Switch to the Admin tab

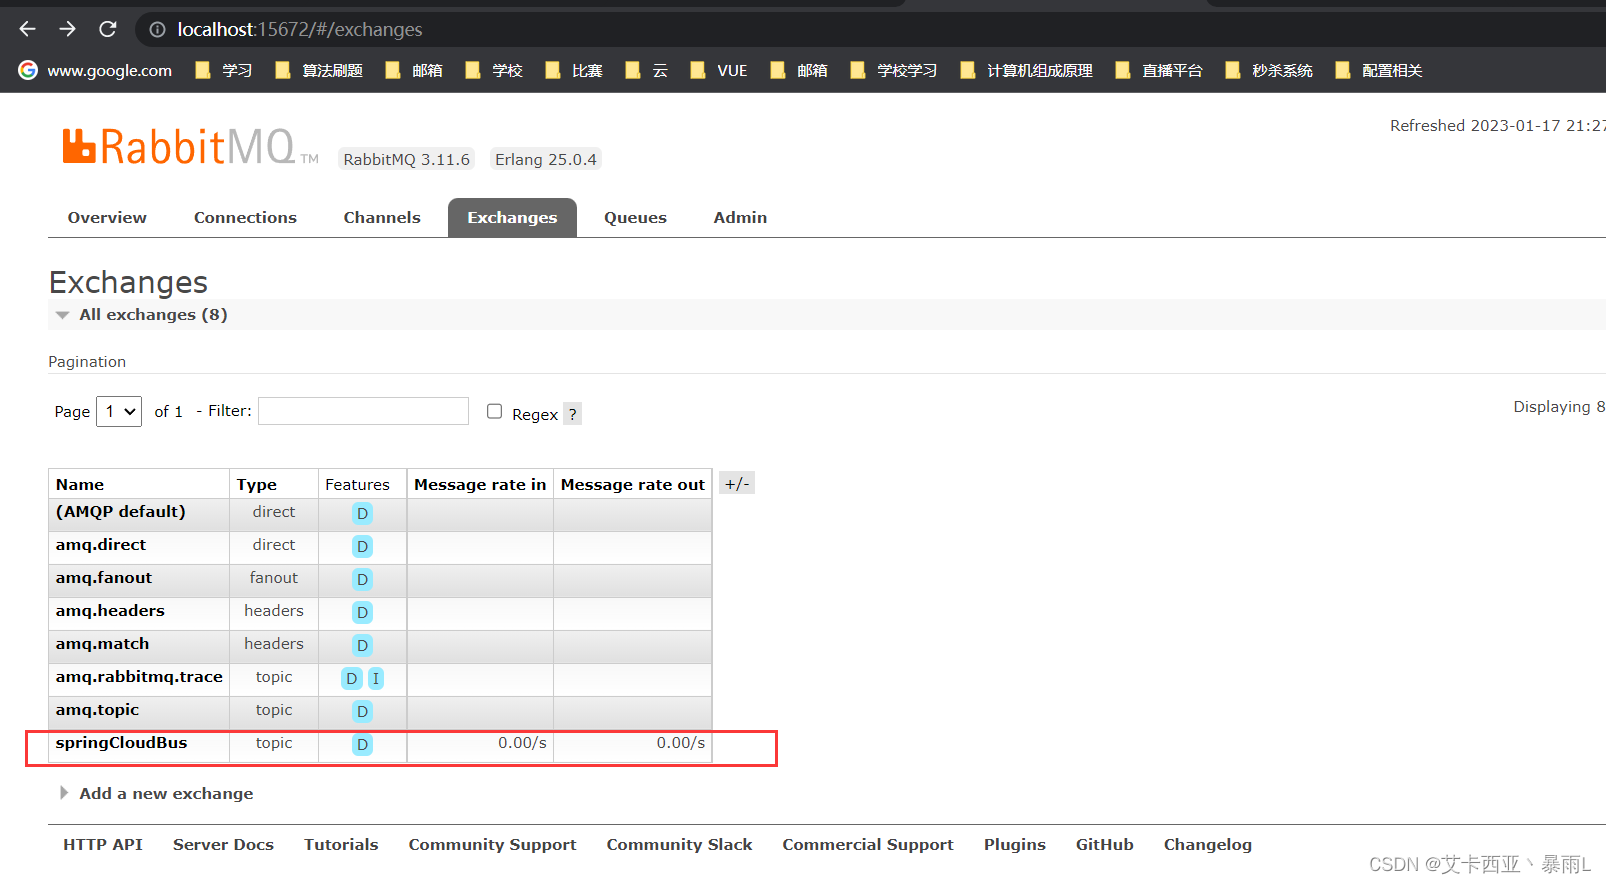point(740,217)
